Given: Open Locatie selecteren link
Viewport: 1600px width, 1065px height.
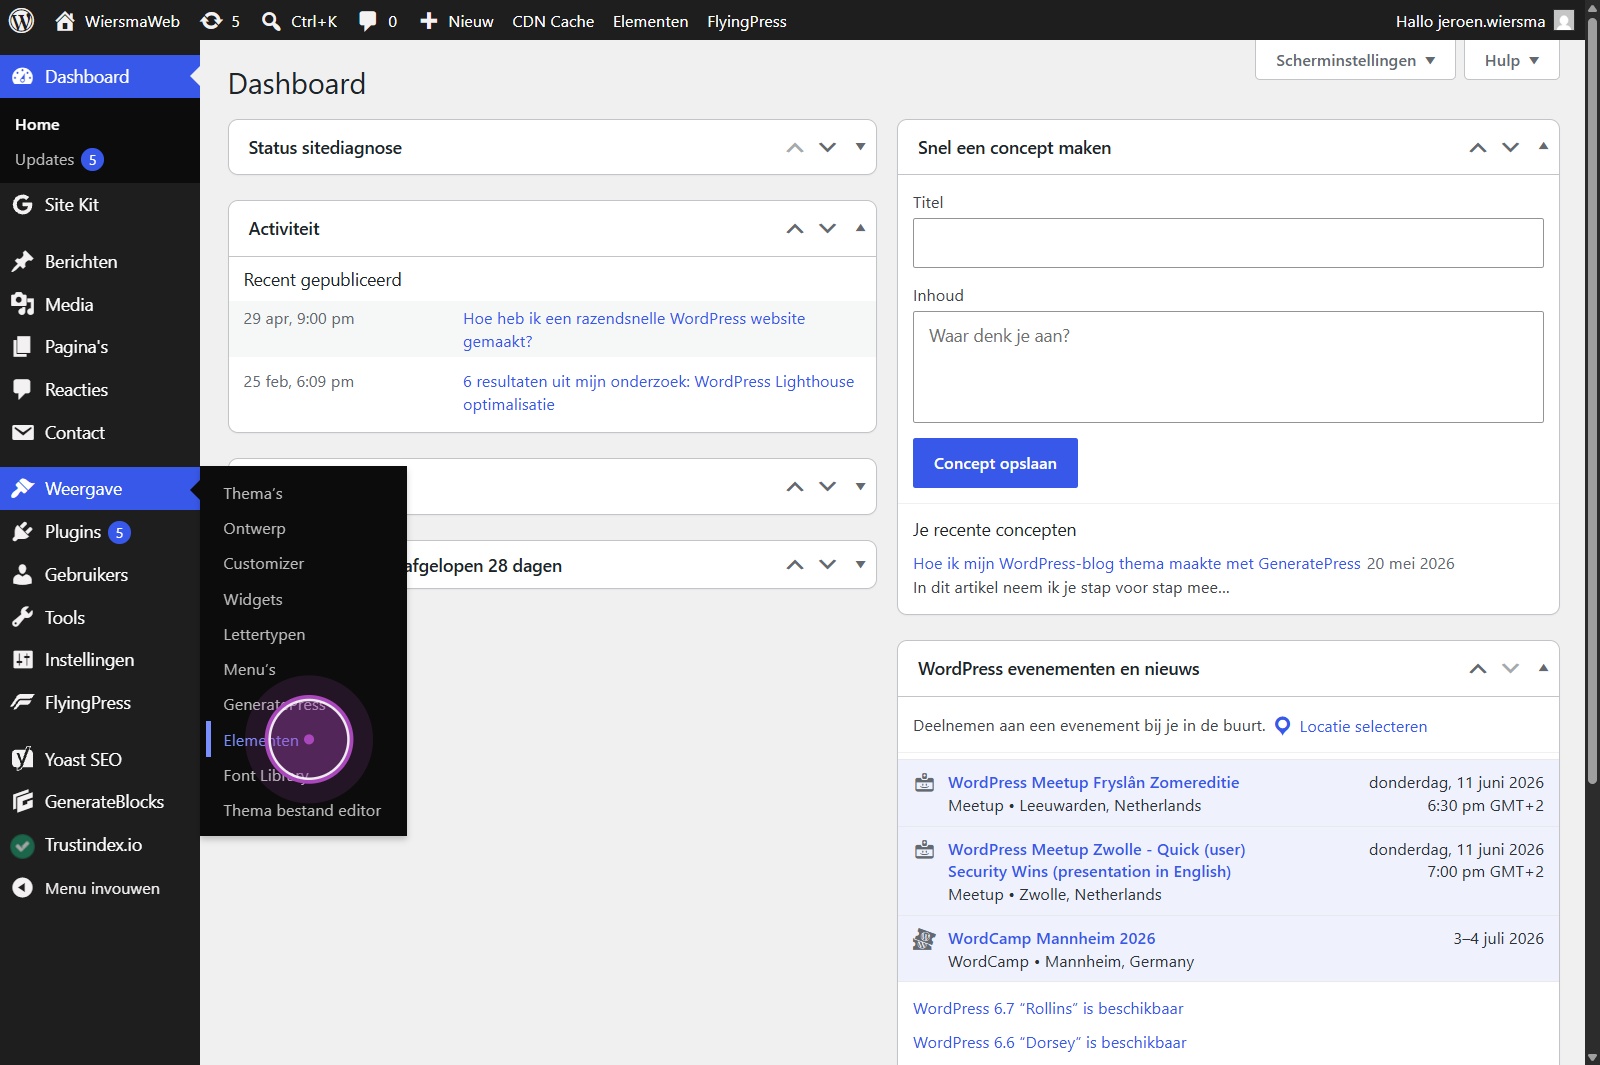Looking at the screenshot, I should [1363, 726].
